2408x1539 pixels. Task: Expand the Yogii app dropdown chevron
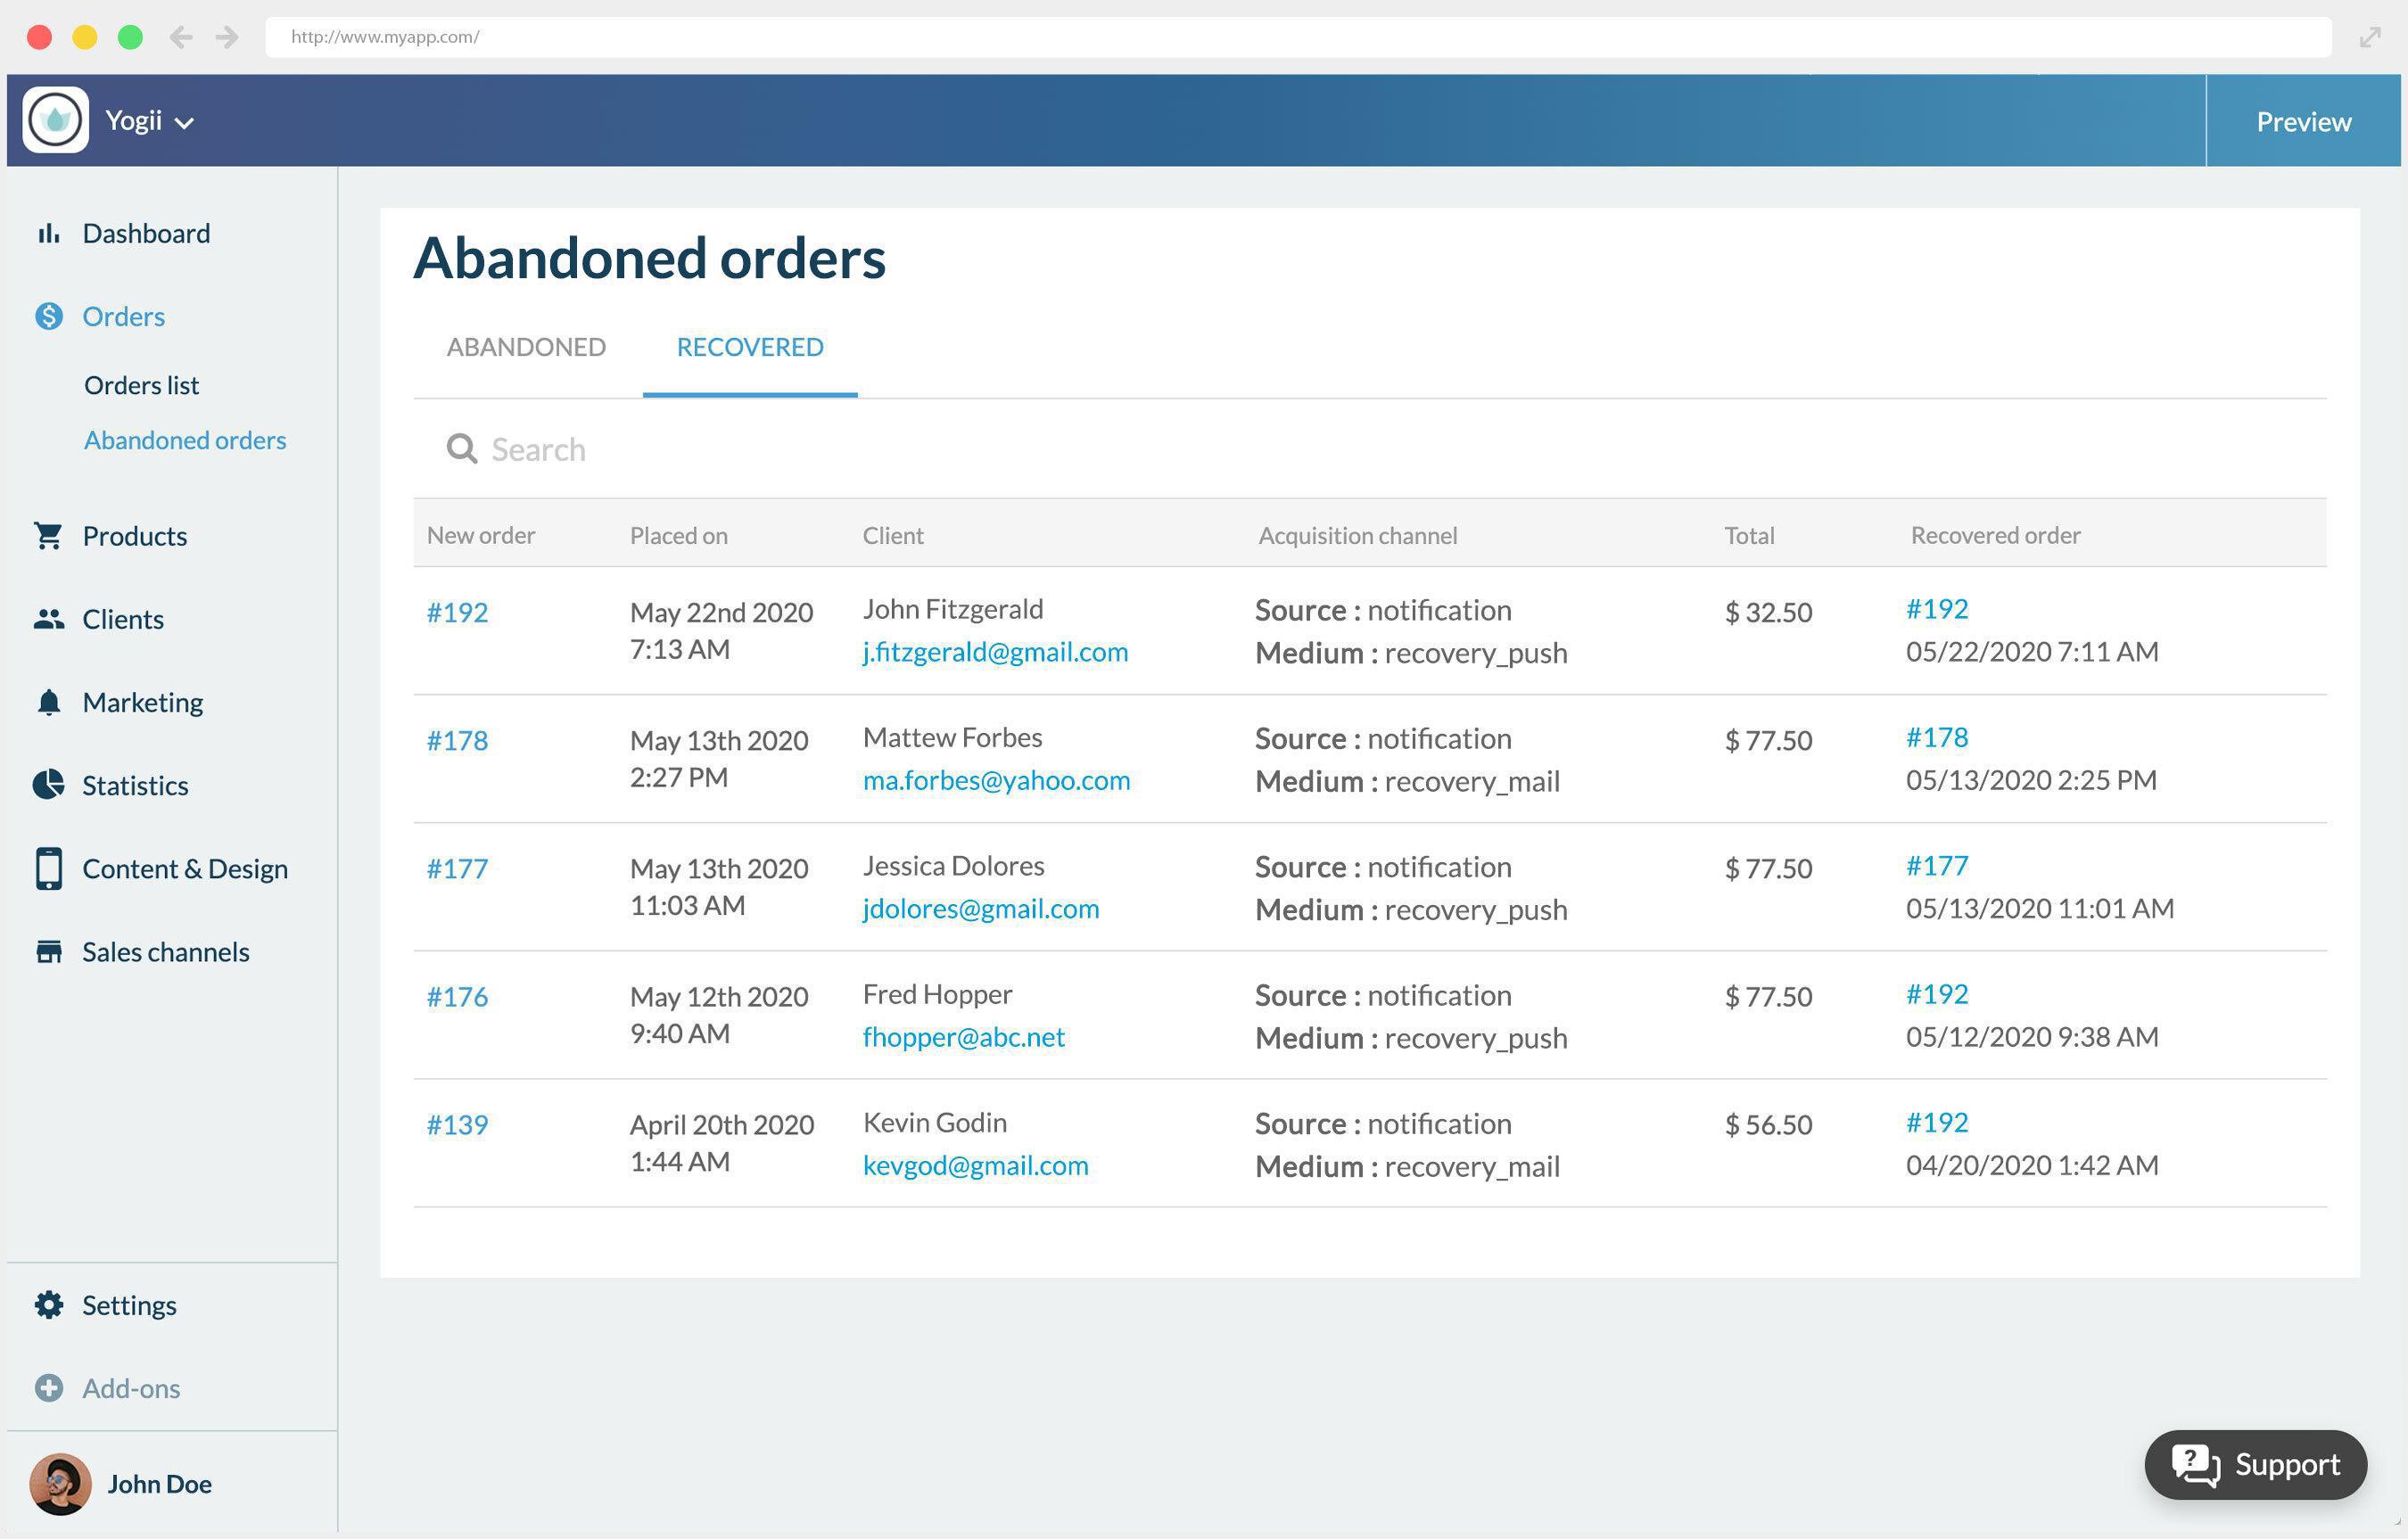(184, 123)
